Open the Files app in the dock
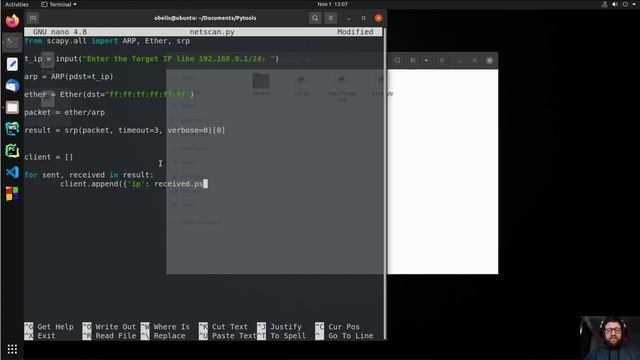The width and height of the screenshot is (640, 360). click(x=12, y=107)
